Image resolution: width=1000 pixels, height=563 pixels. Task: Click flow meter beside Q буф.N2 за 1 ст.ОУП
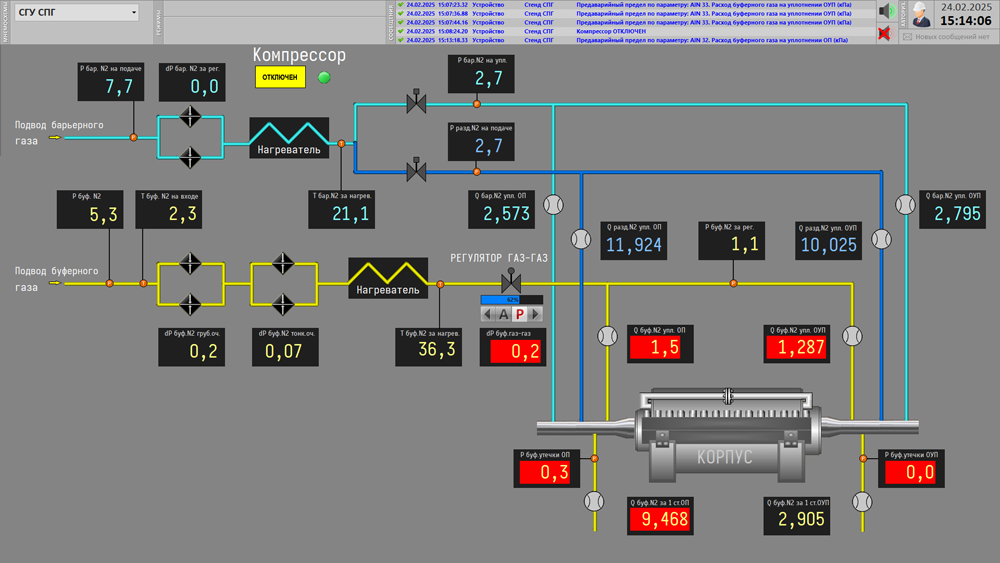coord(862,502)
